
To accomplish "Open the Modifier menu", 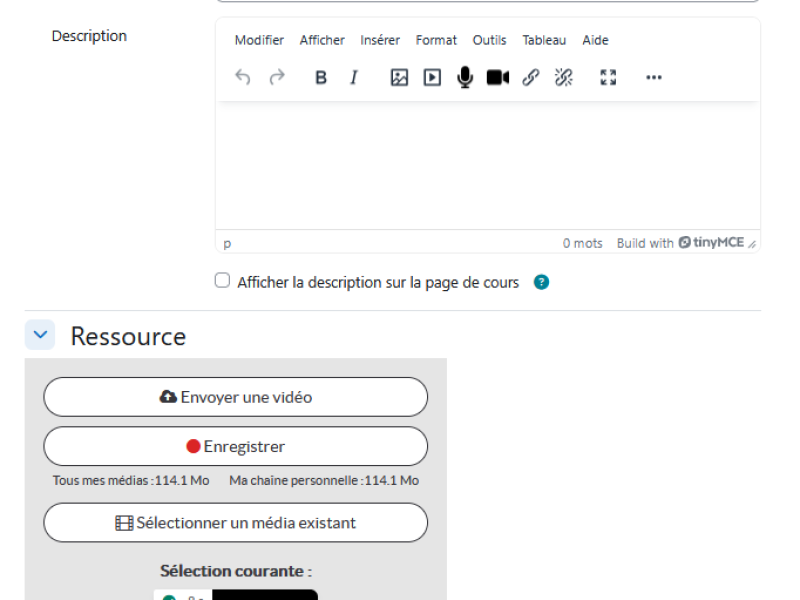I will click(259, 40).
